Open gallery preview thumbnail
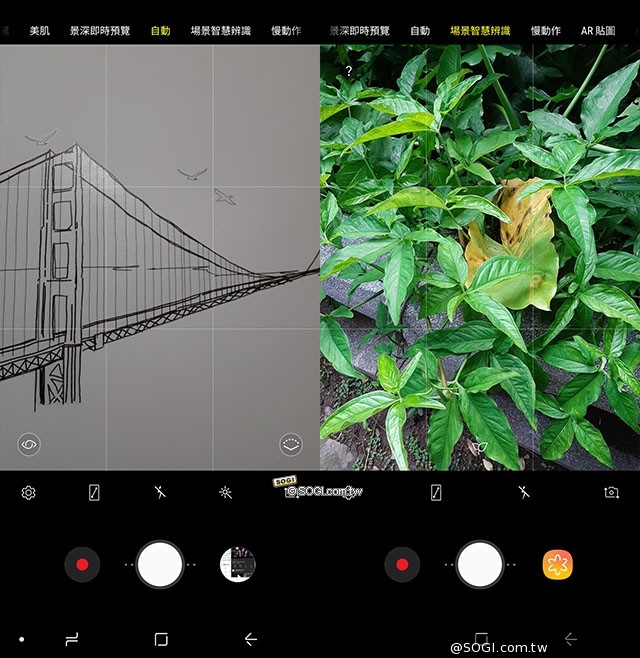Image resolution: width=640 pixels, height=658 pixels. point(238,564)
